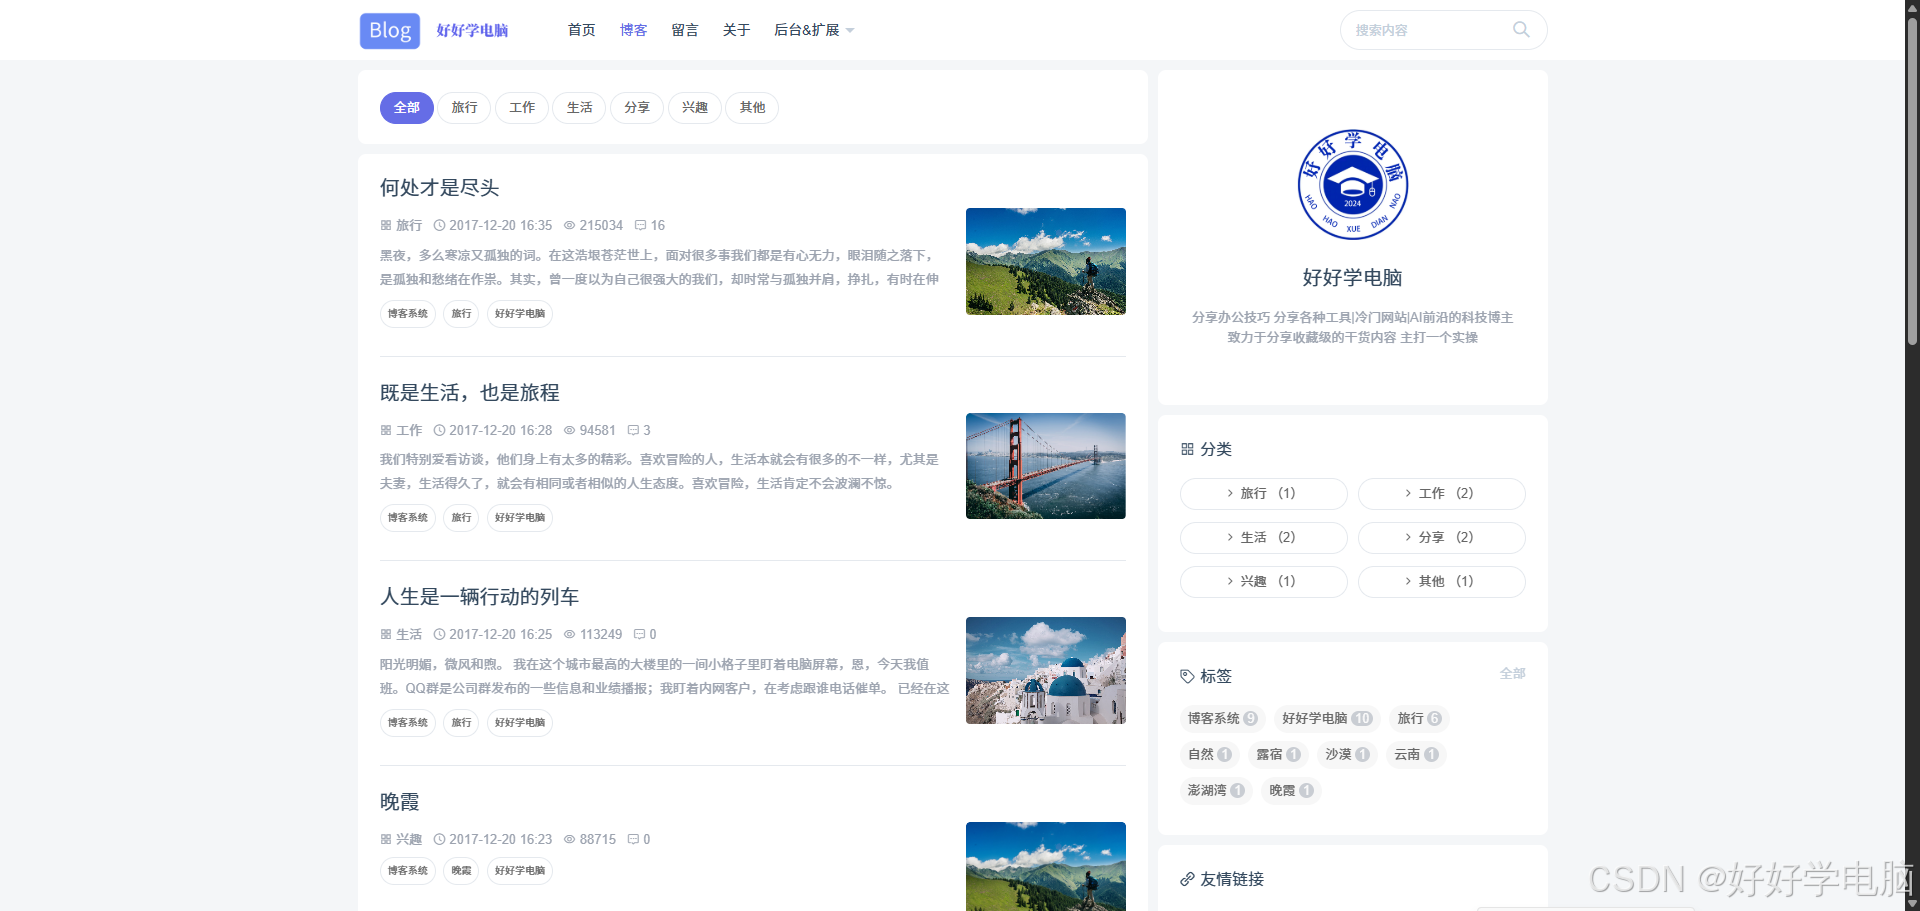Click the 好好学电脑 site title link
Viewport: 1920px width, 911px height.
tap(472, 30)
